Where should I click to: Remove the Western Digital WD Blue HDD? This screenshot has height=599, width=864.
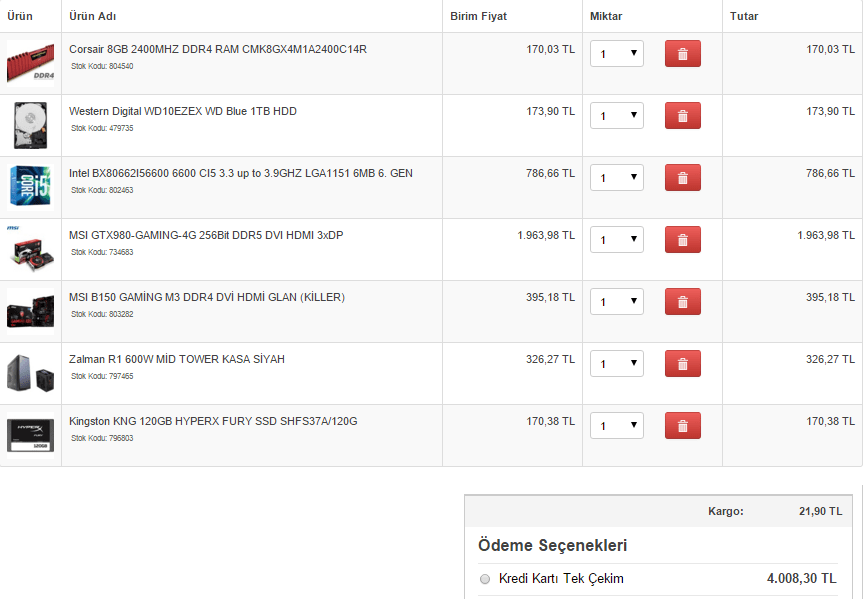[683, 115]
